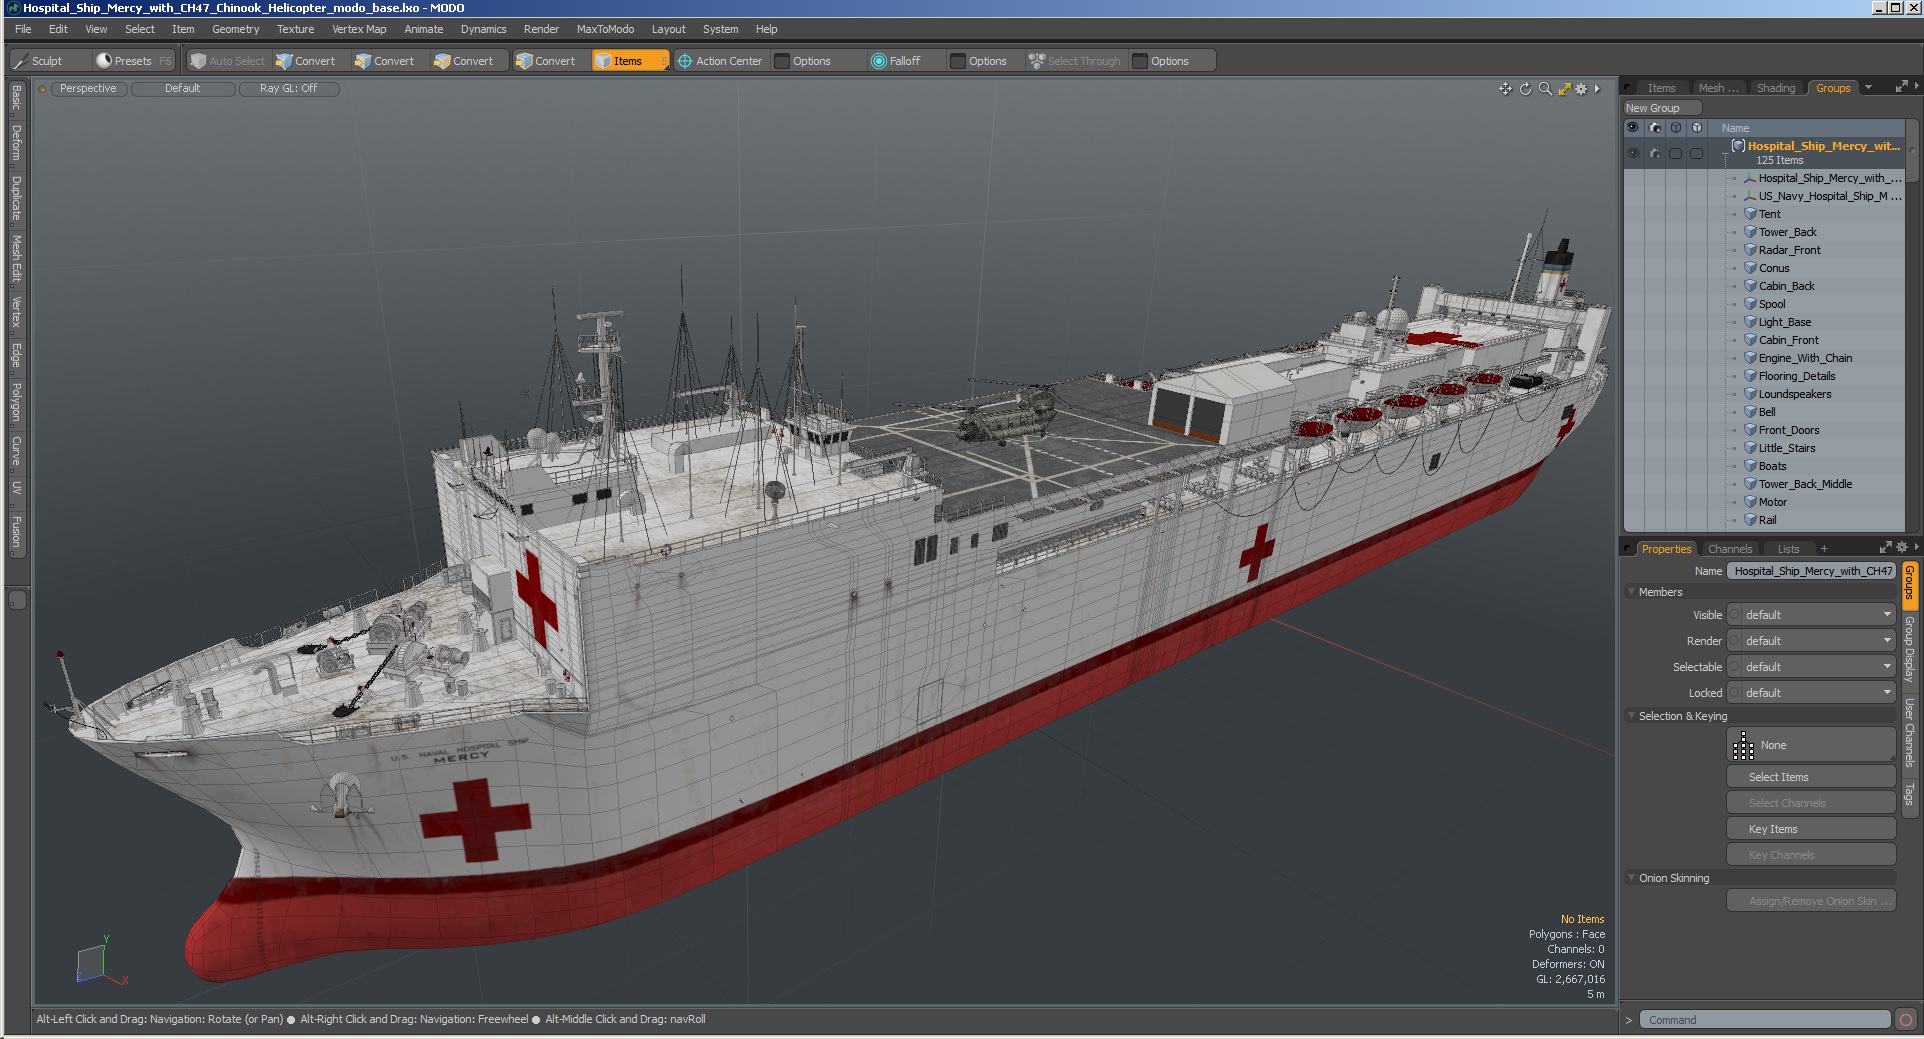Open the Render default dropdown
The height and width of the screenshot is (1039, 1924).
1818,641
